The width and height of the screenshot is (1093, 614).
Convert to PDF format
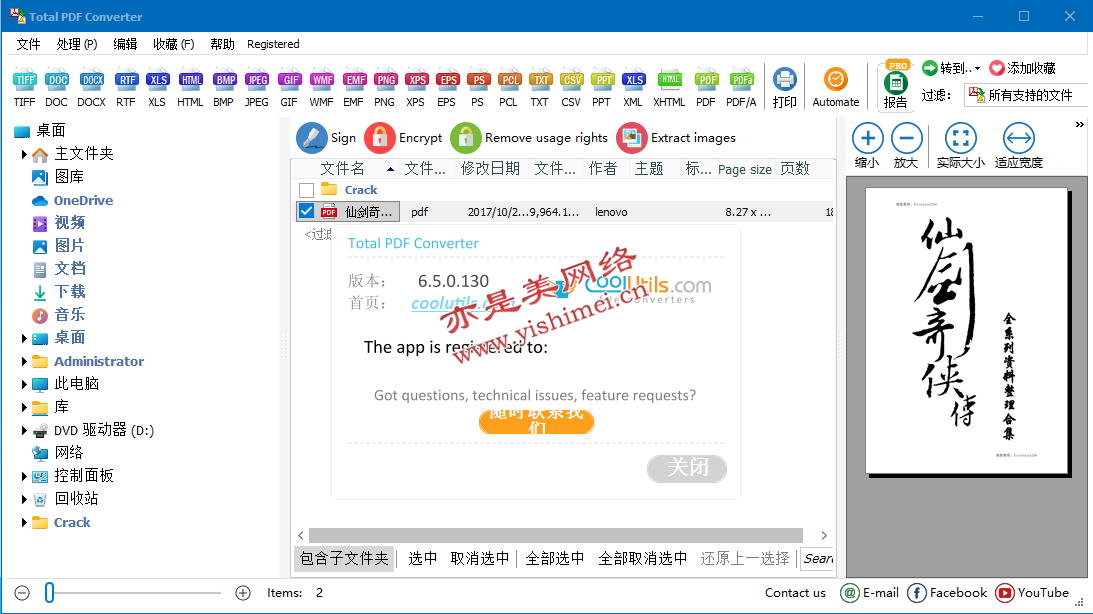[x=706, y=89]
